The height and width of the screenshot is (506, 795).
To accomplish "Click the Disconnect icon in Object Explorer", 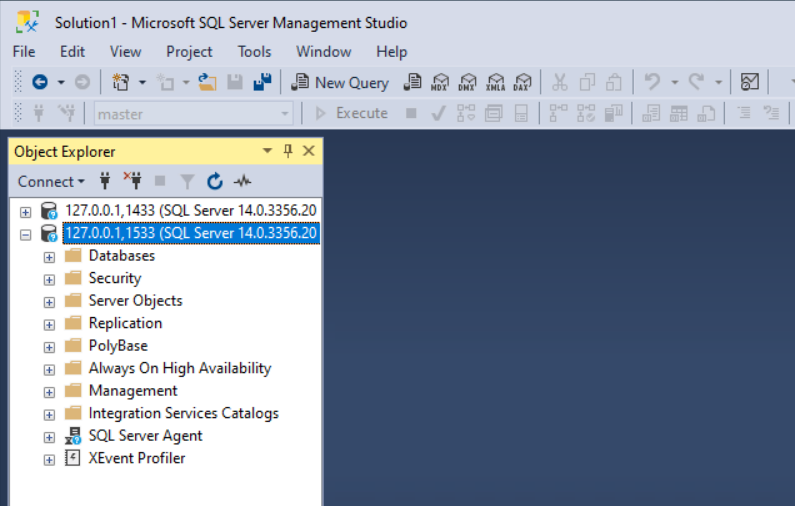I will [x=132, y=180].
